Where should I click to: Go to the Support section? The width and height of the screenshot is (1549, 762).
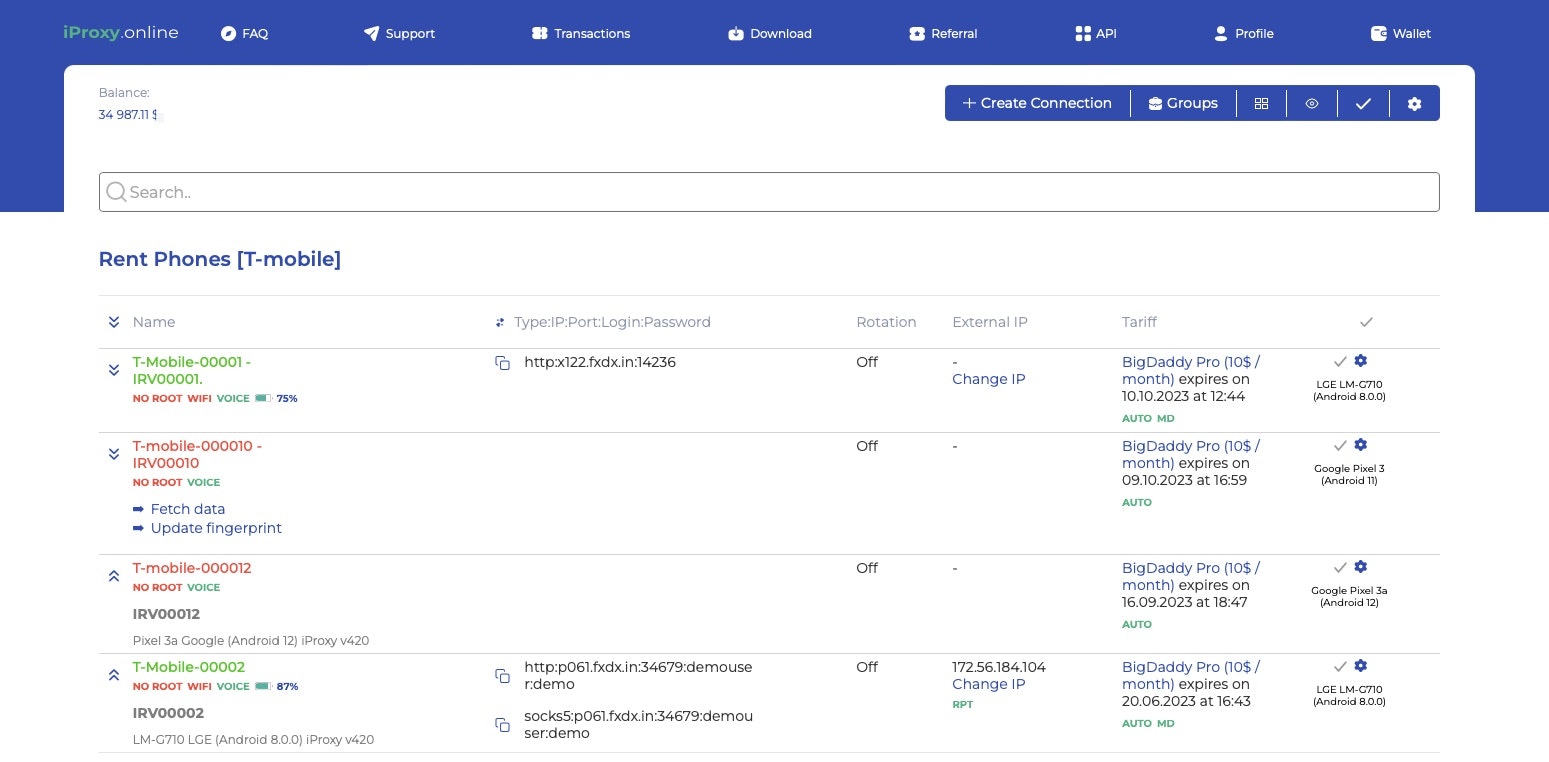399,34
